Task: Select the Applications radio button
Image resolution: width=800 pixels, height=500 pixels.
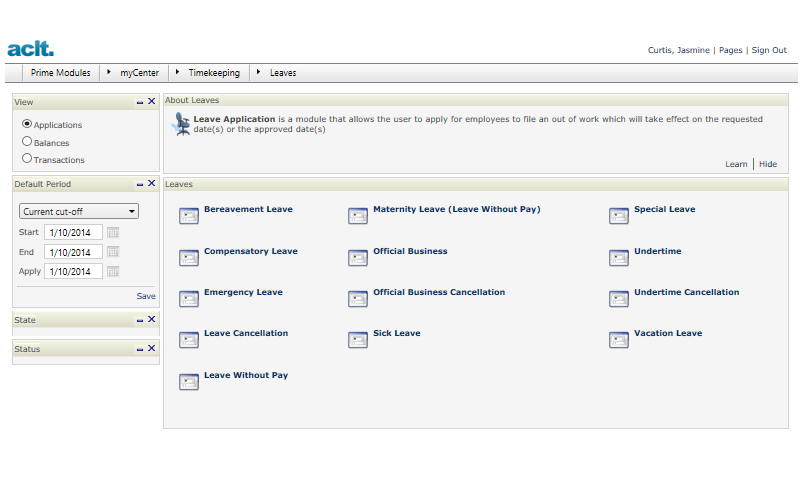Action: [27, 124]
